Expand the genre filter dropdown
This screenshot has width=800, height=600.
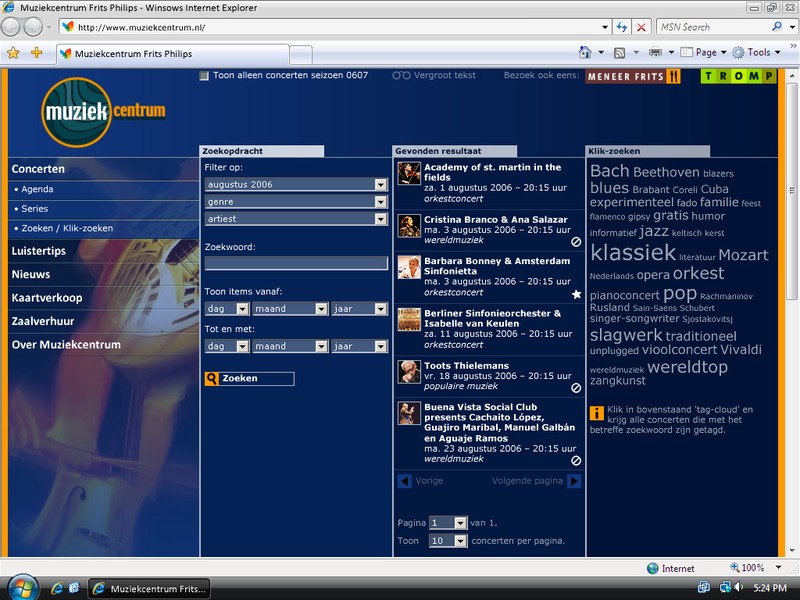pyautogui.click(x=380, y=202)
